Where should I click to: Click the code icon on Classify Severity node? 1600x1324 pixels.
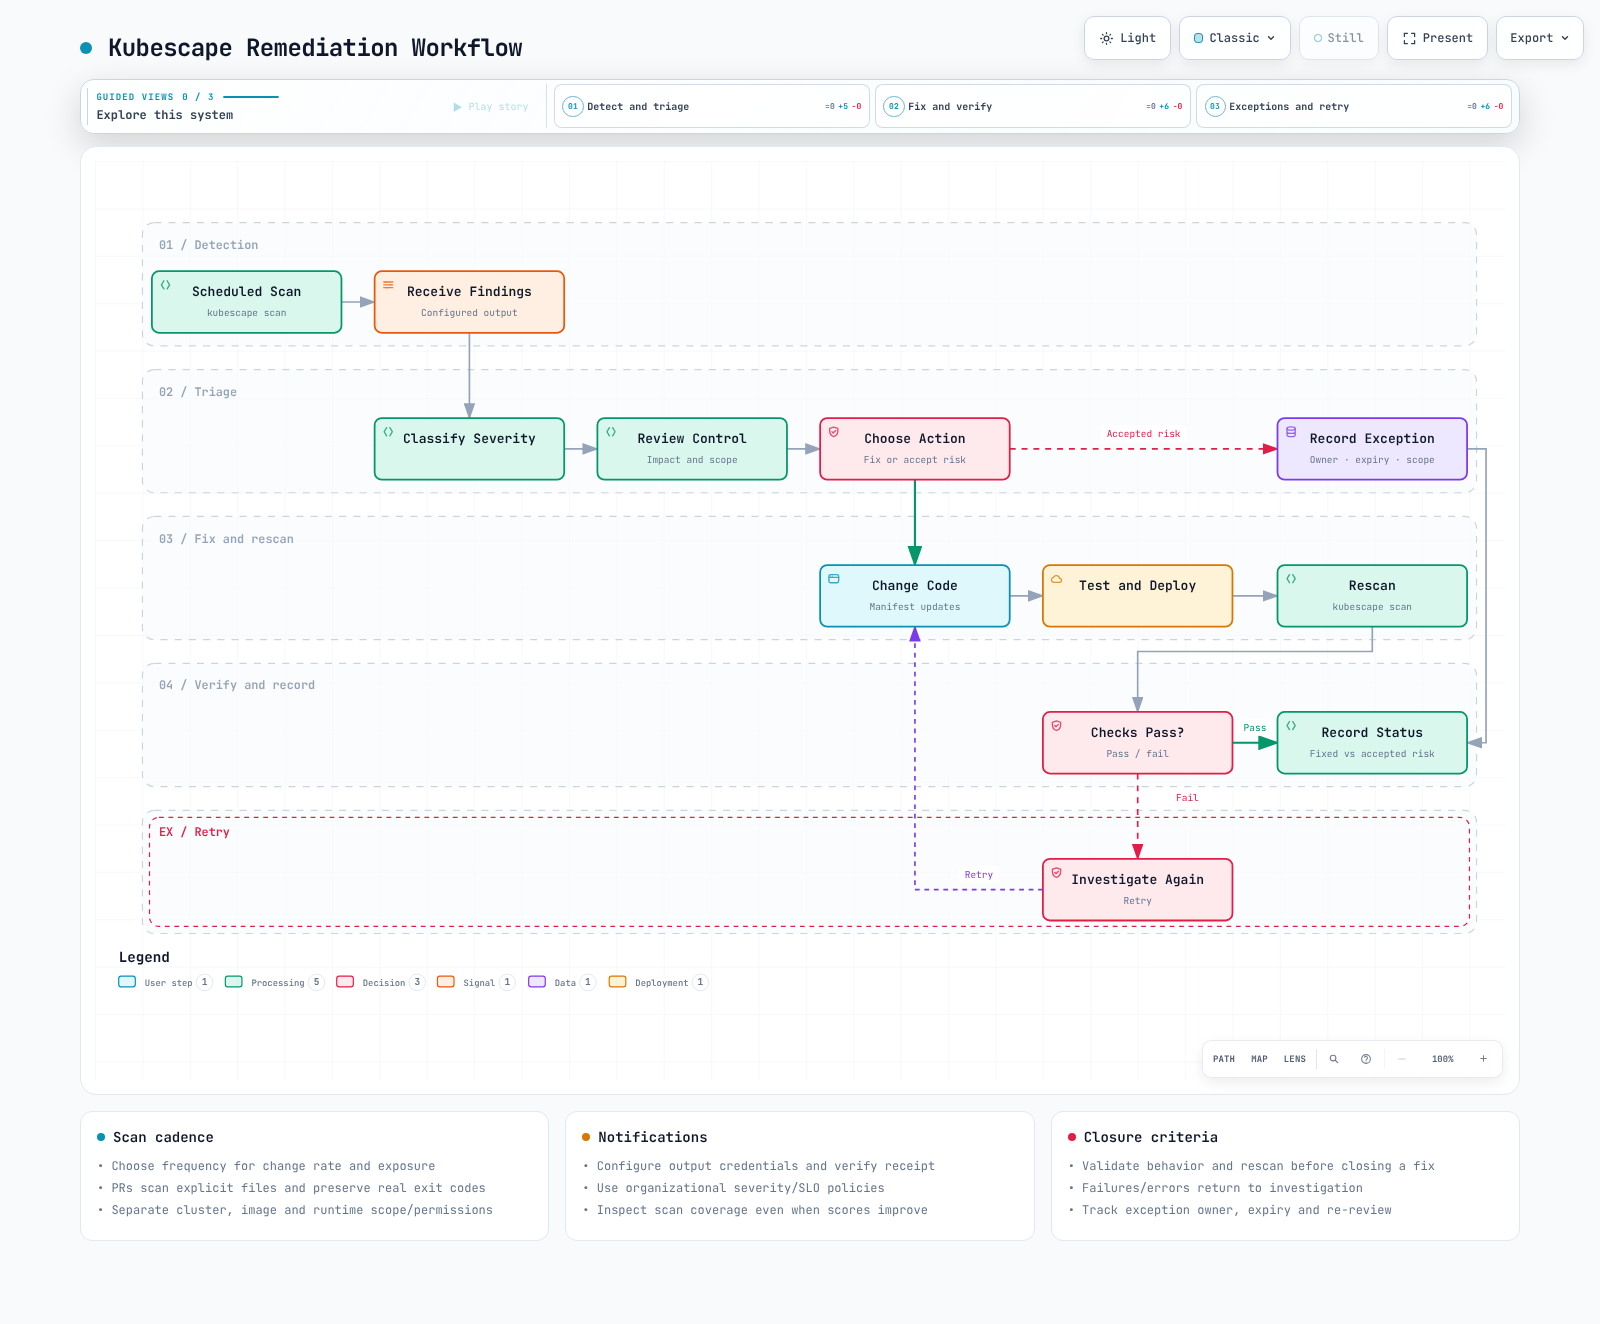pyautogui.click(x=388, y=432)
